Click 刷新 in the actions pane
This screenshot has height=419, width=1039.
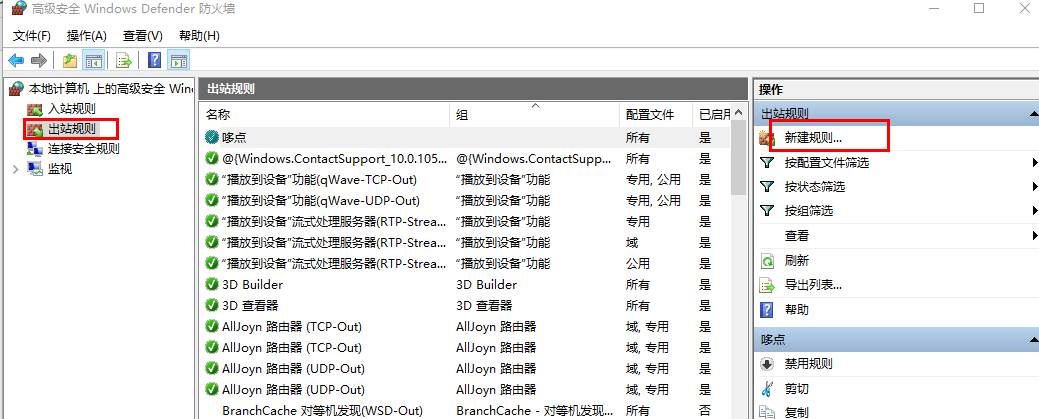(796, 261)
